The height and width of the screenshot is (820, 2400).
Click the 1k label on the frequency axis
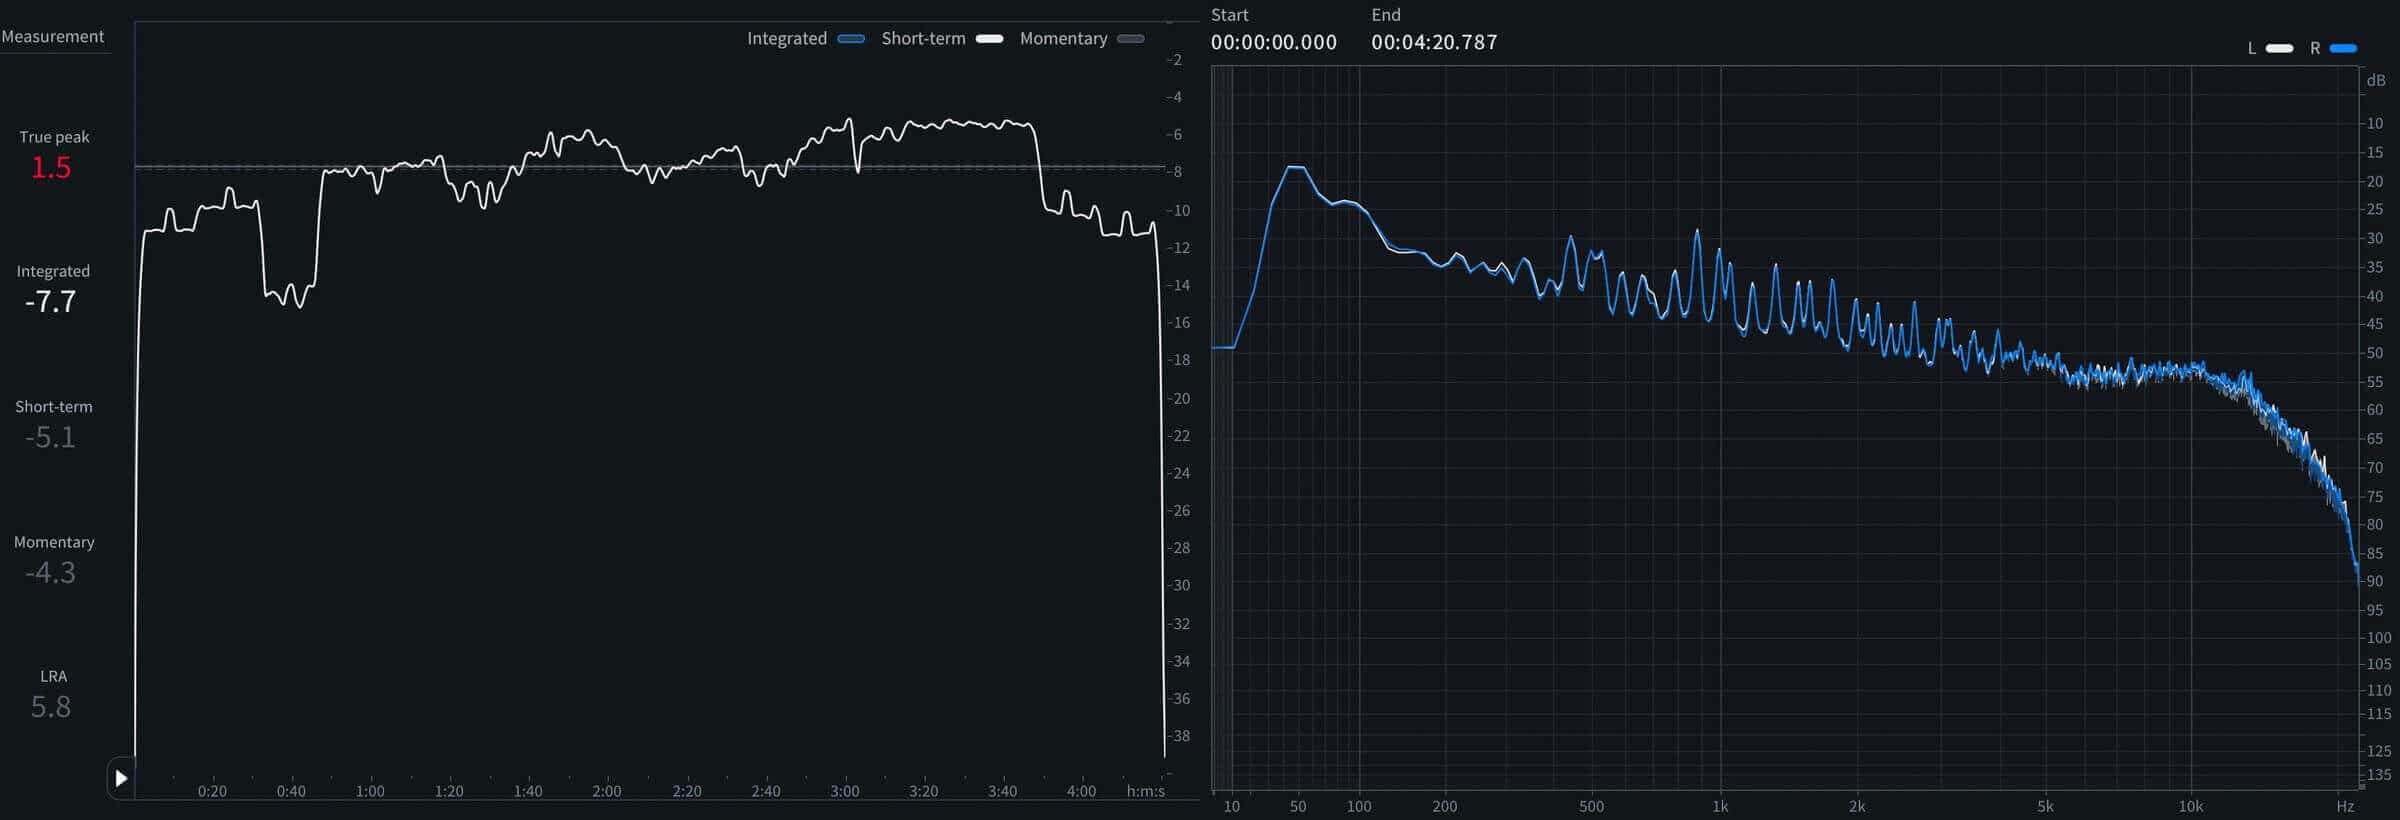1720,806
